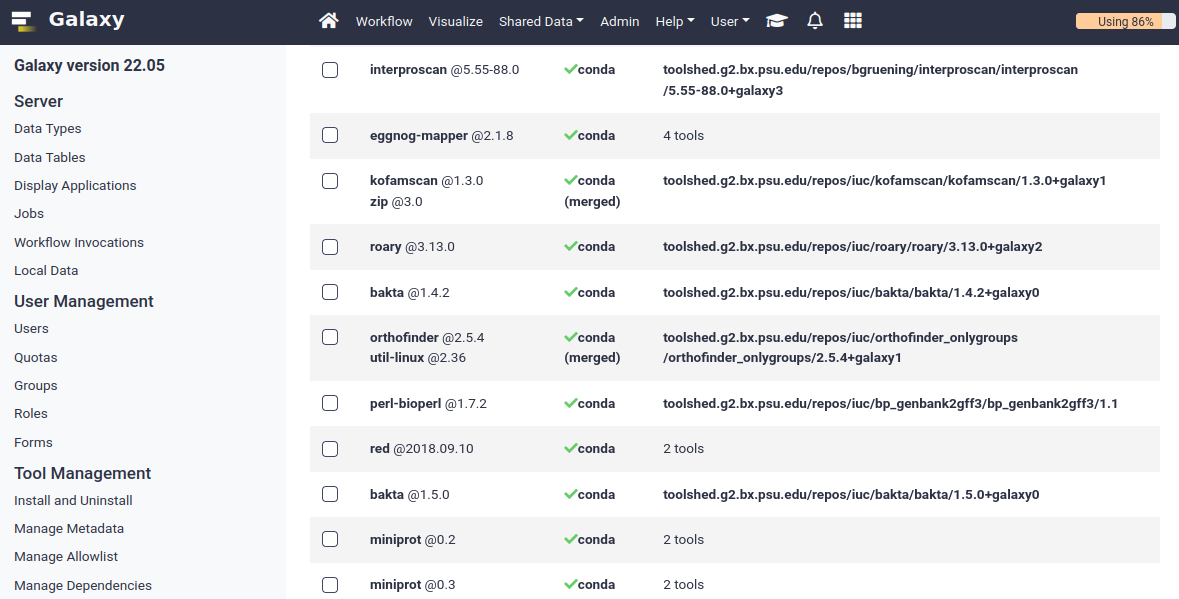This screenshot has width=1179, height=599.
Task: Click the Using 86% quota meter
Action: 1125,22
